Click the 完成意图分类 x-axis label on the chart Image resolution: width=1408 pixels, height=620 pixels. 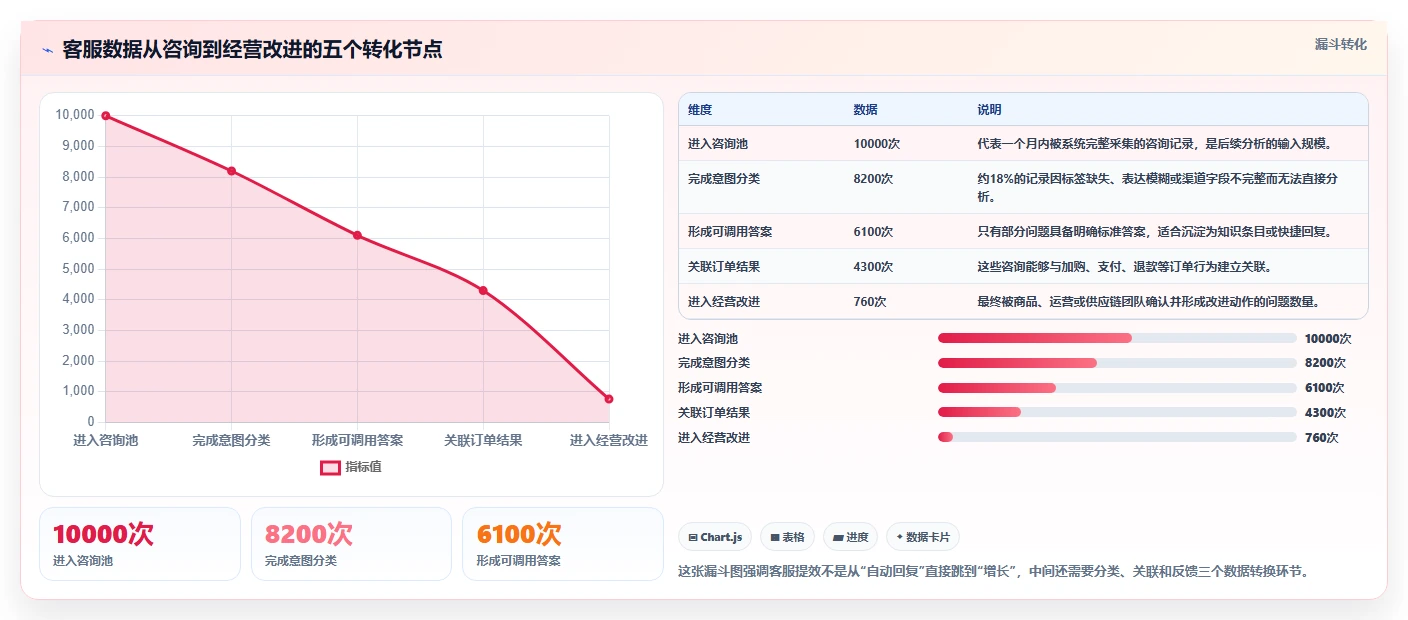(231, 440)
